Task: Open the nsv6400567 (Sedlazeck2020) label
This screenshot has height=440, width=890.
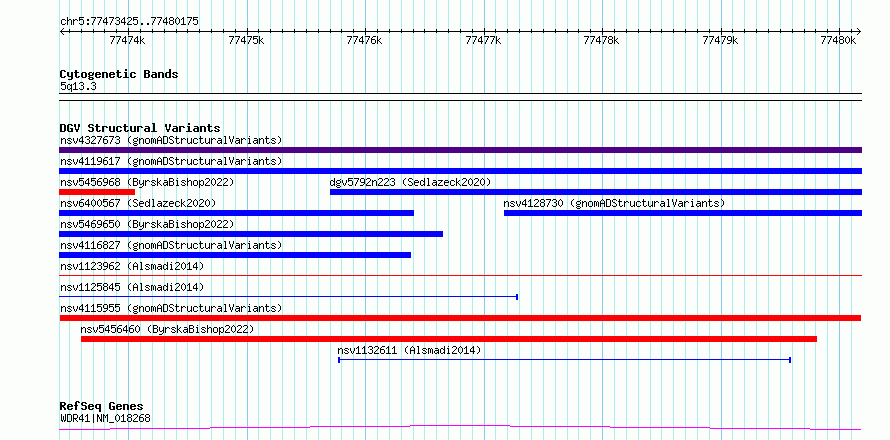Action: [138, 203]
